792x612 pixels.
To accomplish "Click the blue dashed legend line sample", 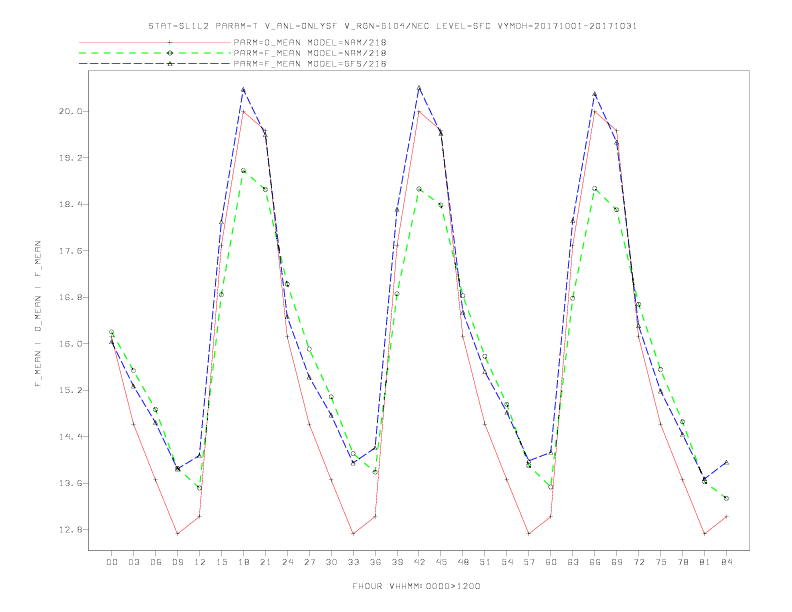I will pos(155,64).
